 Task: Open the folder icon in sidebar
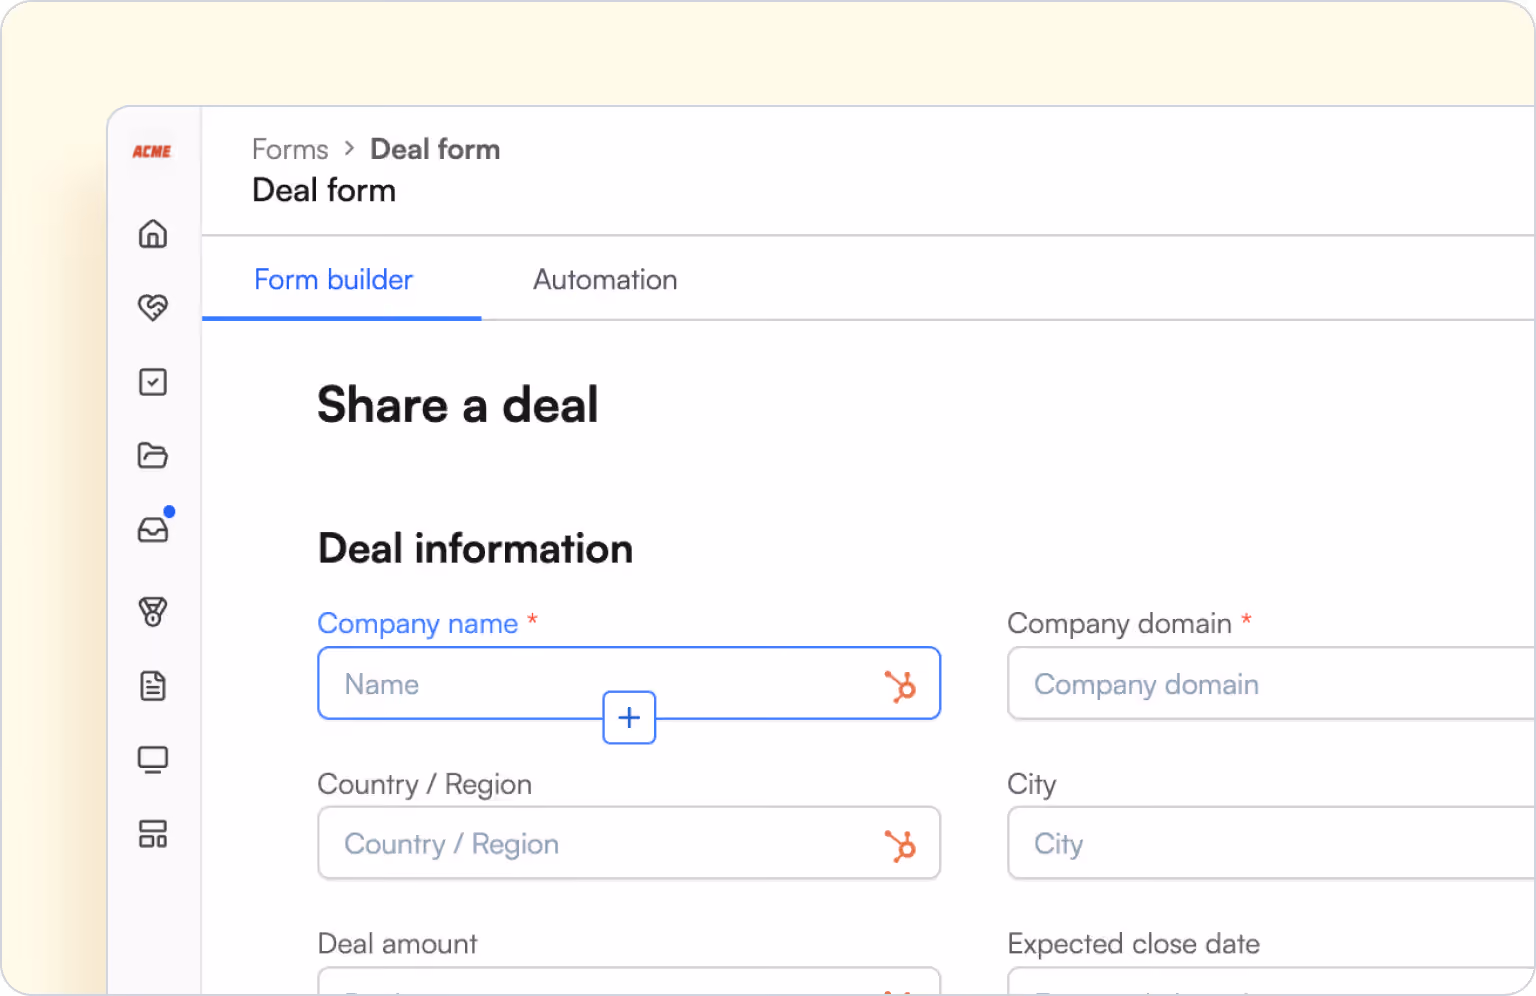(153, 455)
